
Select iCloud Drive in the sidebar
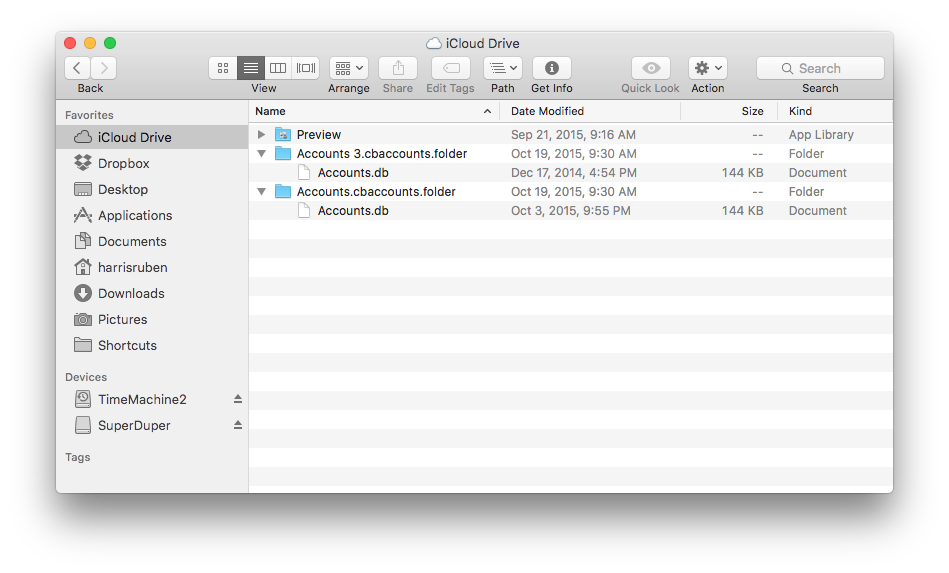pyautogui.click(x=152, y=137)
